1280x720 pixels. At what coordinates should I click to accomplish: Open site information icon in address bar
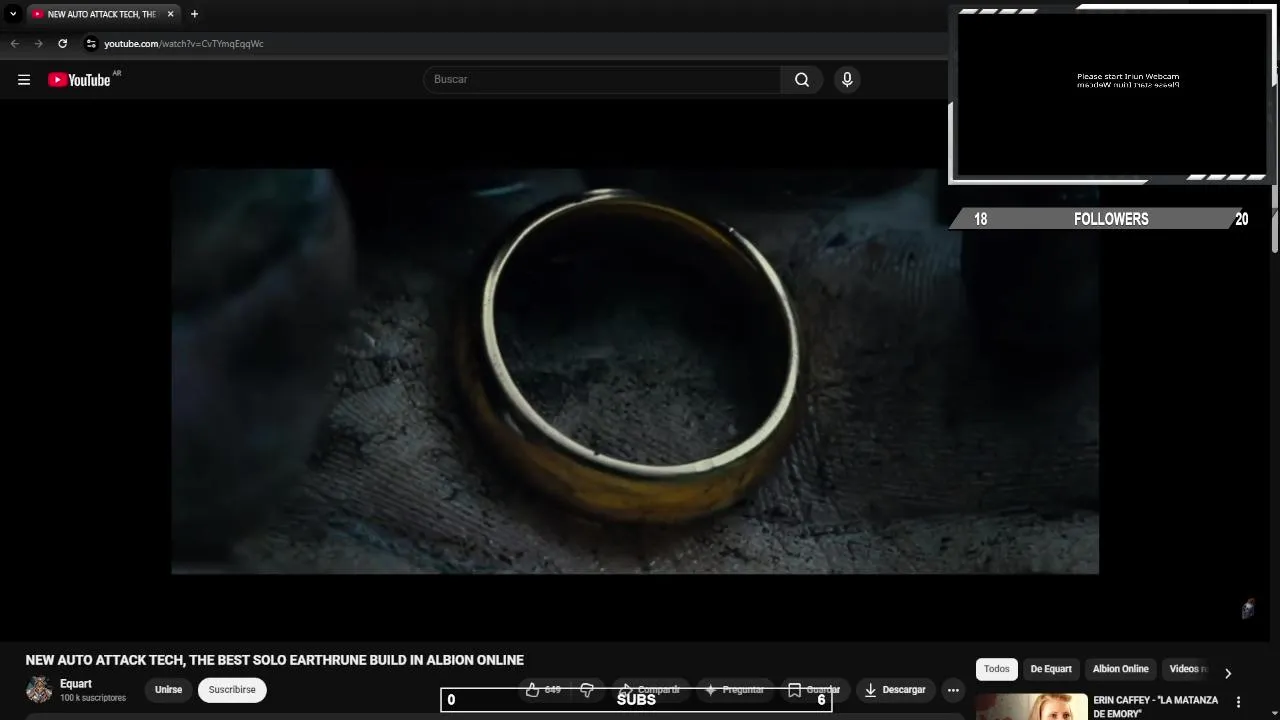[91, 43]
